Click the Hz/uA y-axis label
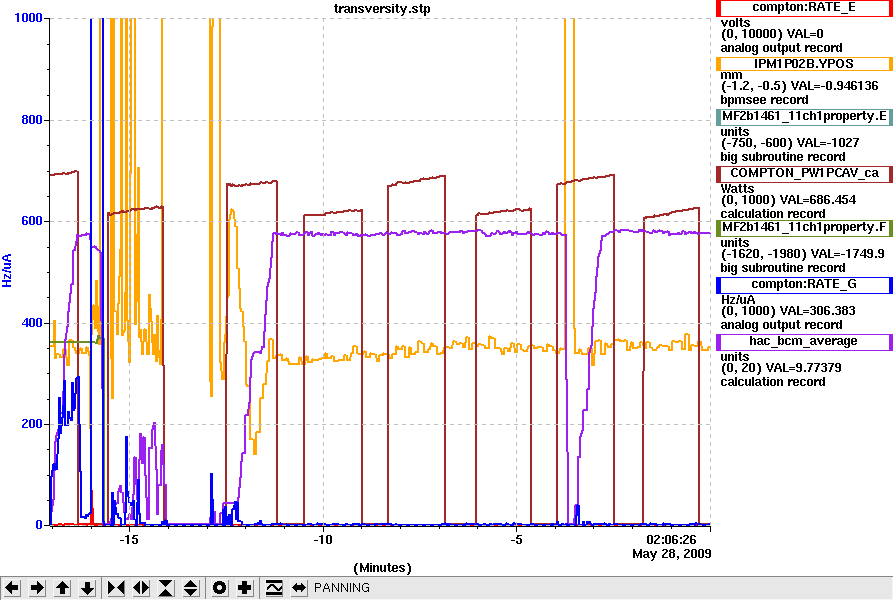Image resolution: width=893 pixels, height=600 pixels. (x=7, y=270)
